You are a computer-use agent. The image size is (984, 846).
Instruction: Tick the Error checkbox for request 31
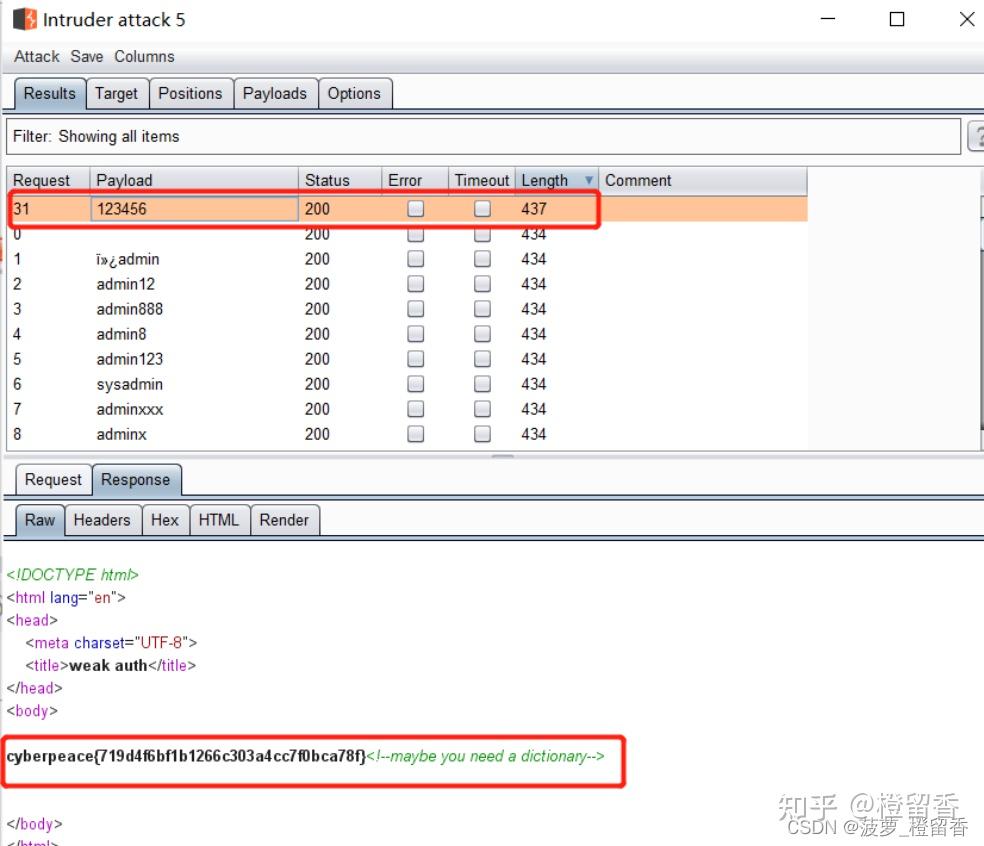(415, 208)
